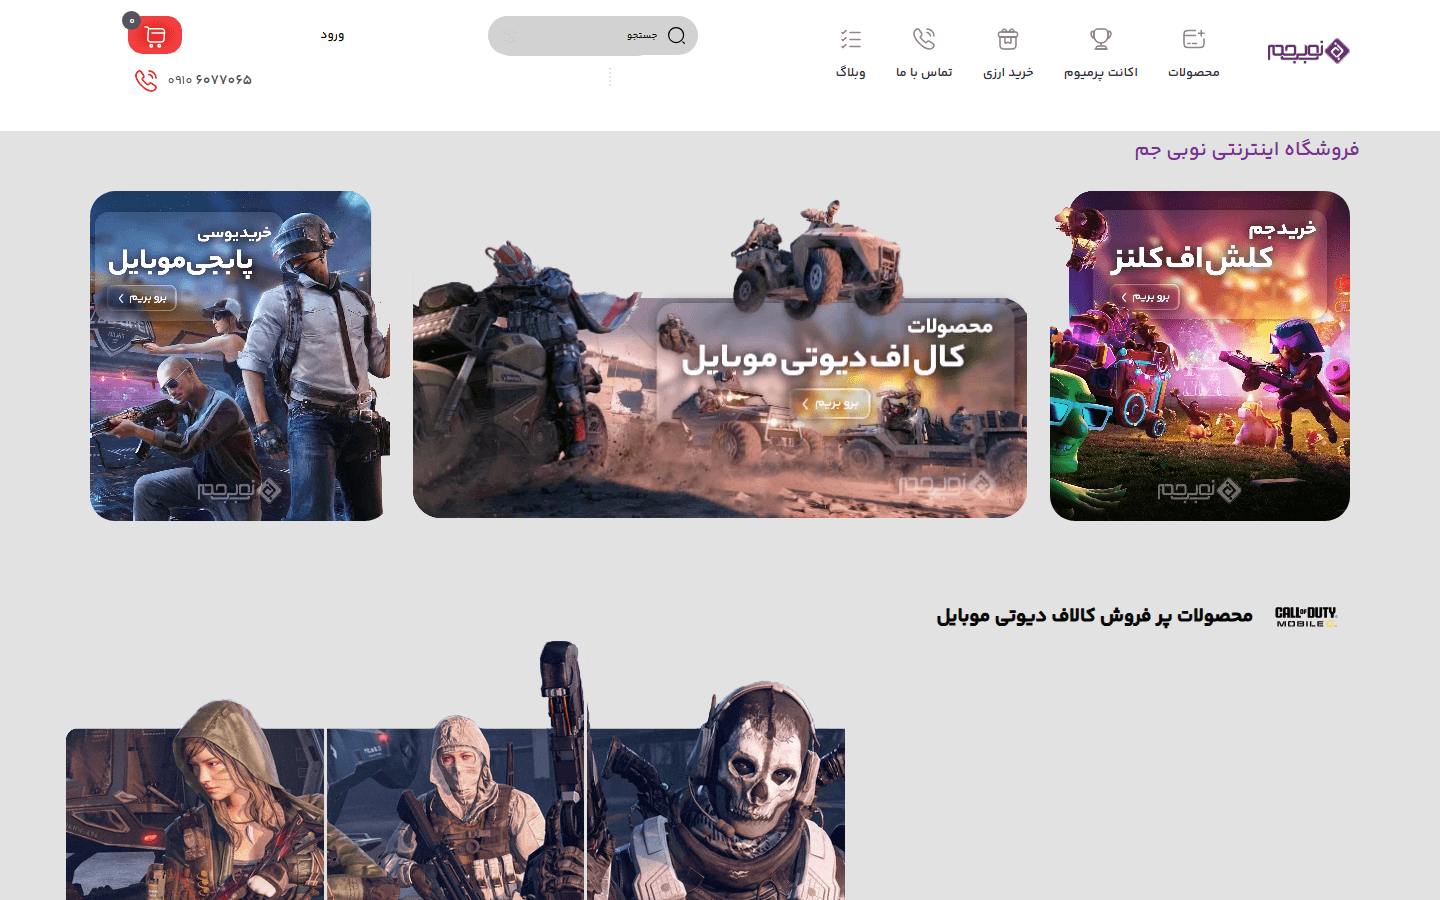The height and width of the screenshot is (900, 1440).
Task: Click the red phone icon beside the number
Action: tap(146, 80)
